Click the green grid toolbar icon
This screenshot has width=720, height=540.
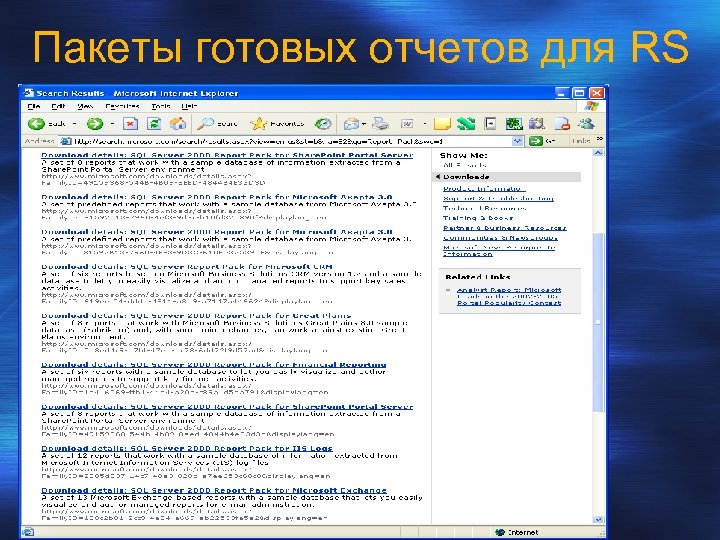514,124
